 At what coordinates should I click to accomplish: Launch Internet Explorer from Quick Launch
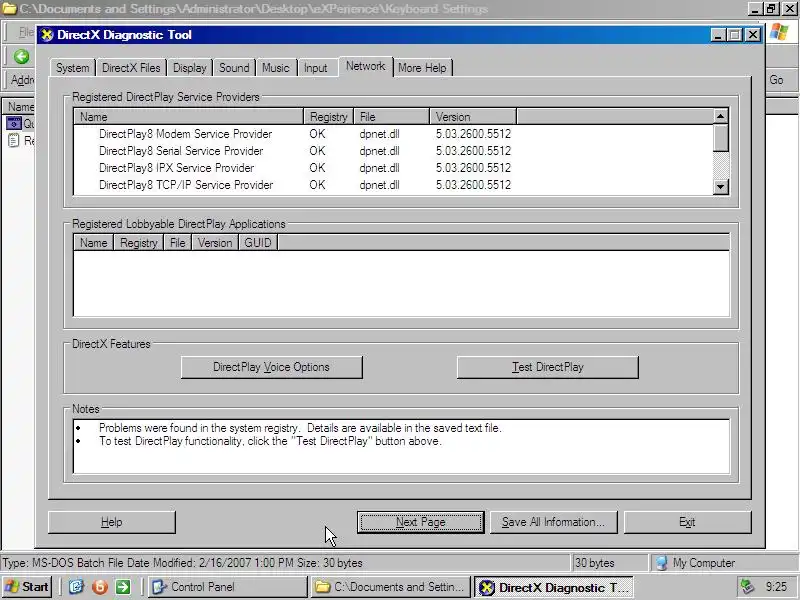pyautogui.click(x=76, y=587)
